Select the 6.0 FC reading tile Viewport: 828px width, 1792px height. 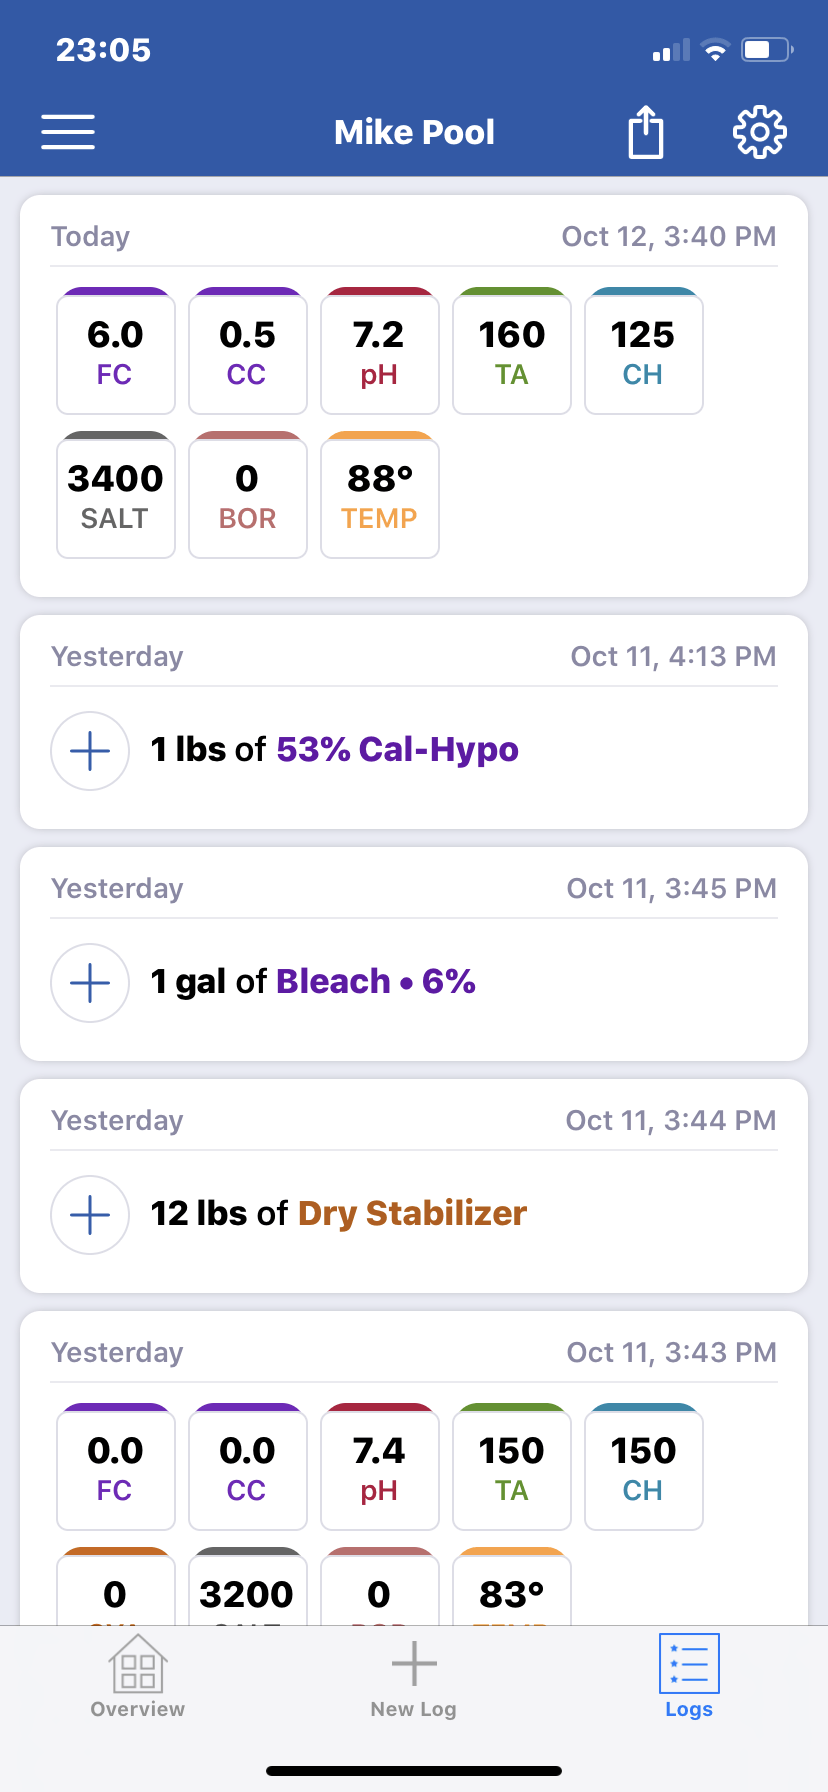pyautogui.click(x=116, y=351)
